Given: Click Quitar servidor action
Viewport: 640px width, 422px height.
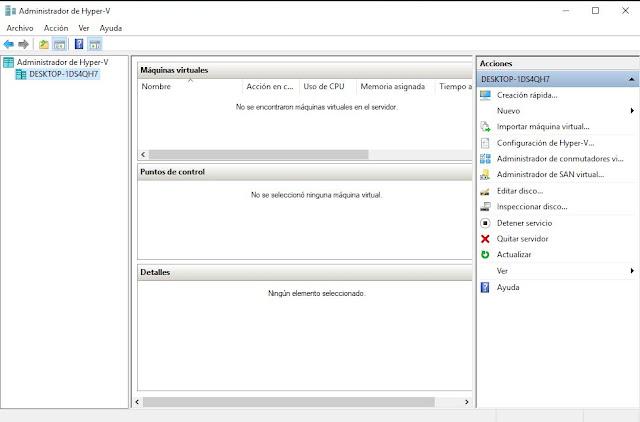Looking at the screenshot, I should (x=522, y=239).
